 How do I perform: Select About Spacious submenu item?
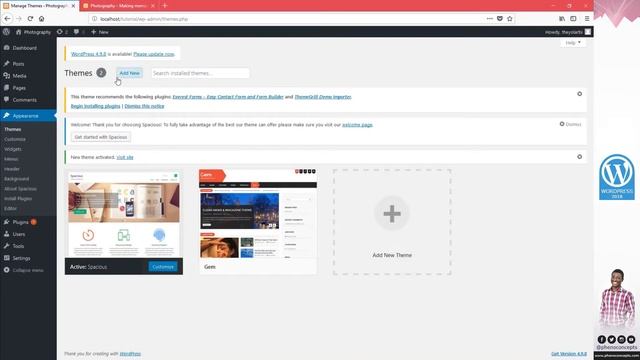[20, 189]
